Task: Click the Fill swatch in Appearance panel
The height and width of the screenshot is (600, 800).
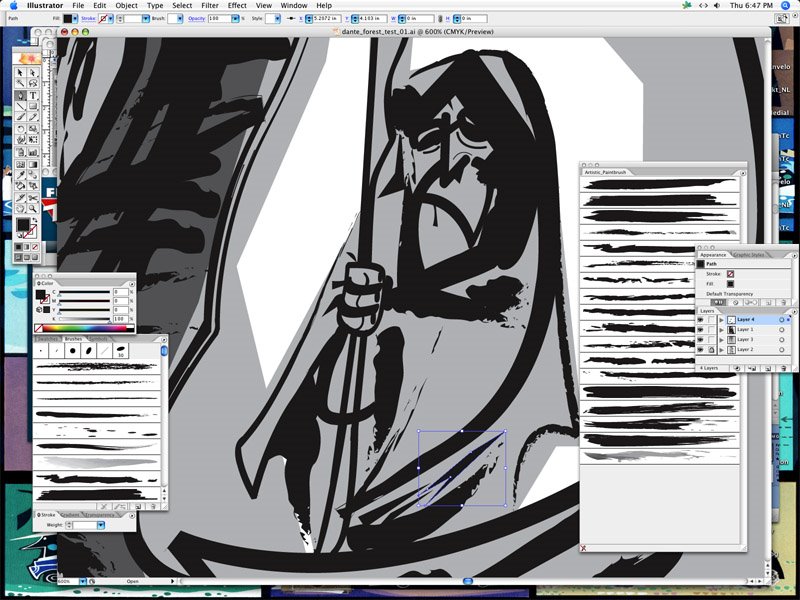Action: click(x=730, y=284)
